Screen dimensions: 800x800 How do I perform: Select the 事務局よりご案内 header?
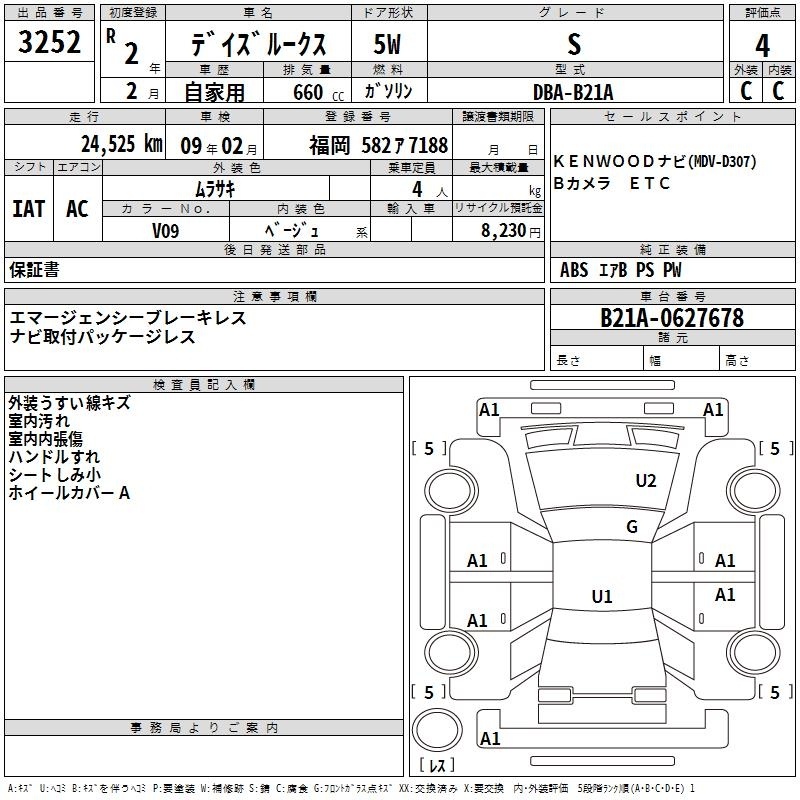coord(204,728)
